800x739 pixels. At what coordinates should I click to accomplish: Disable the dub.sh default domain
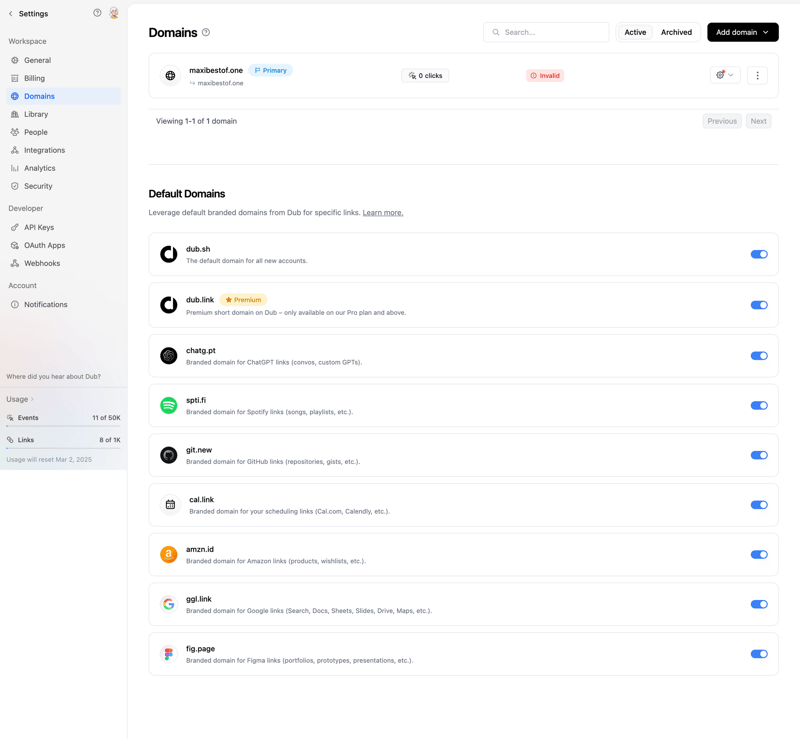click(x=759, y=255)
